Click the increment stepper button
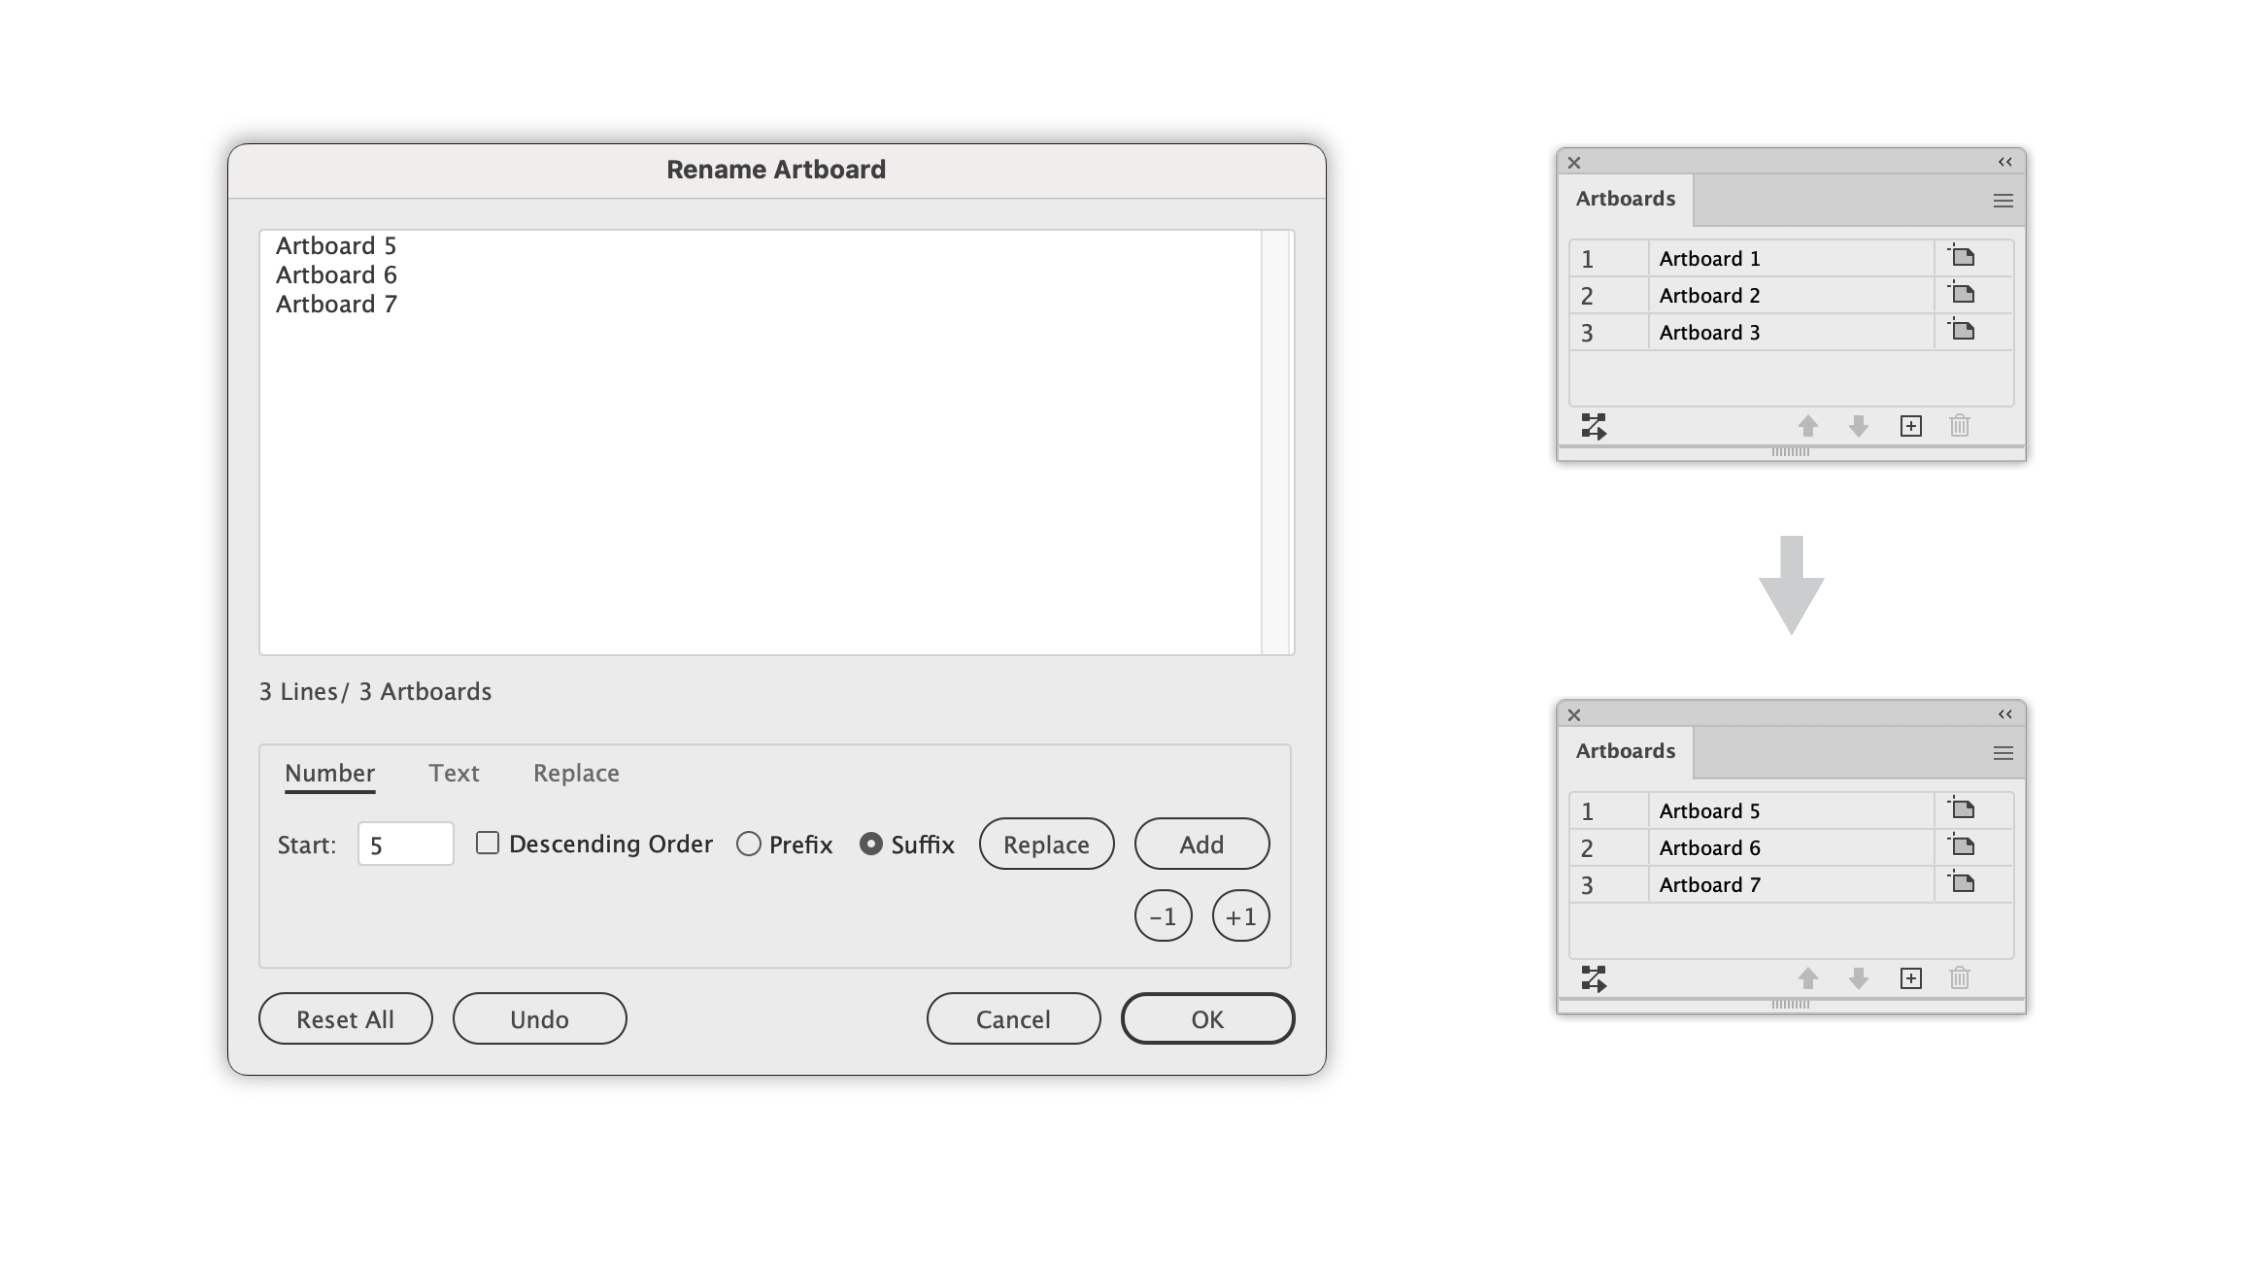The height and width of the screenshot is (1270, 2262). point(1241,914)
